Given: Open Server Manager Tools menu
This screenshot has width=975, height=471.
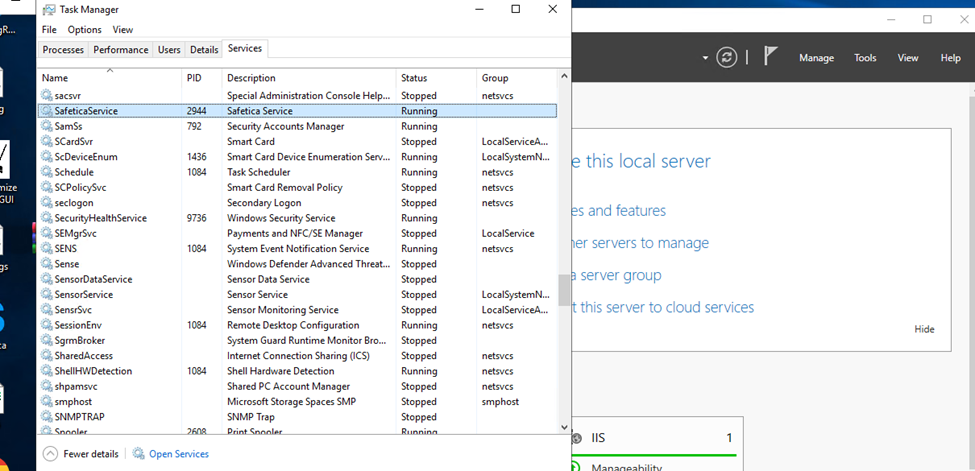Looking at the screenshot, I should click(x=865, y=58).
